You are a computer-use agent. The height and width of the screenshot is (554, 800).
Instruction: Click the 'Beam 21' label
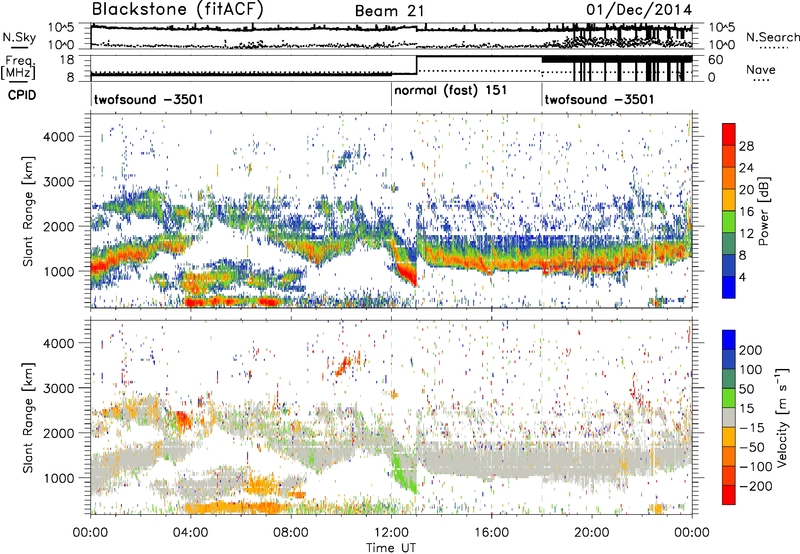tap(389, 11)
